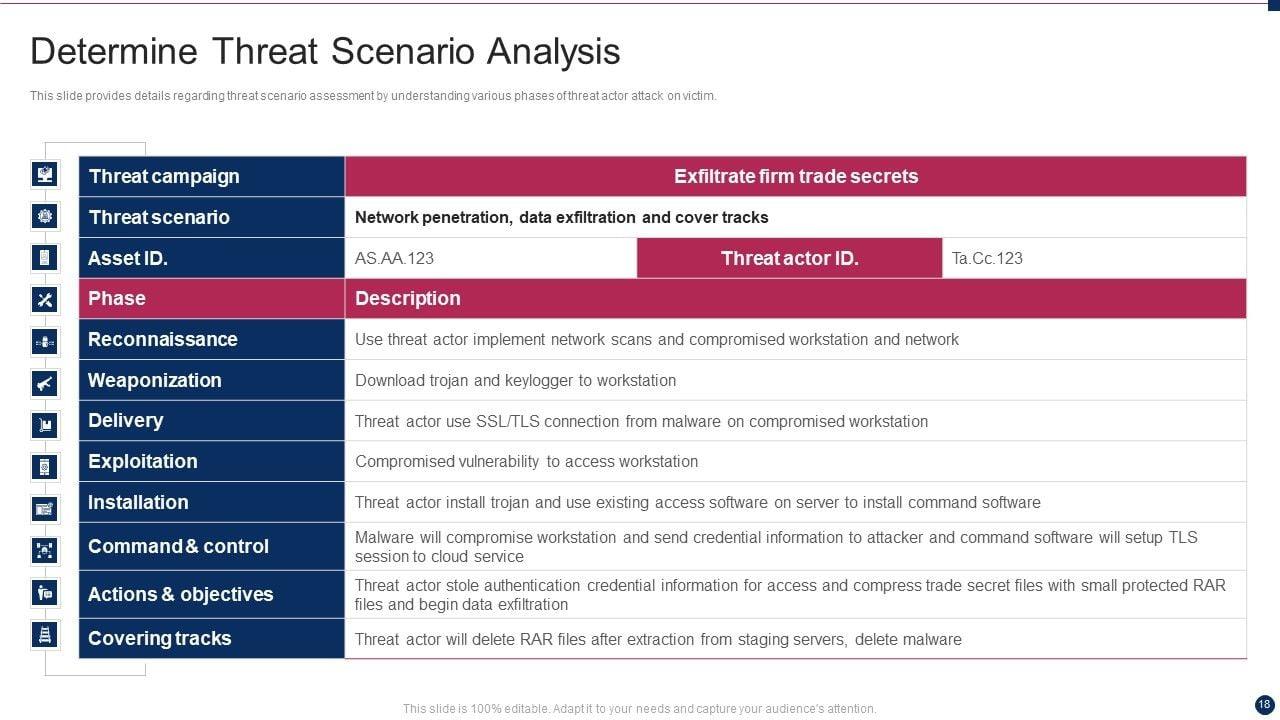Click the gear icon beside Threat scenario
Image resolution: width=1280 pixels, height=720 pixels.
click(44, 216)
